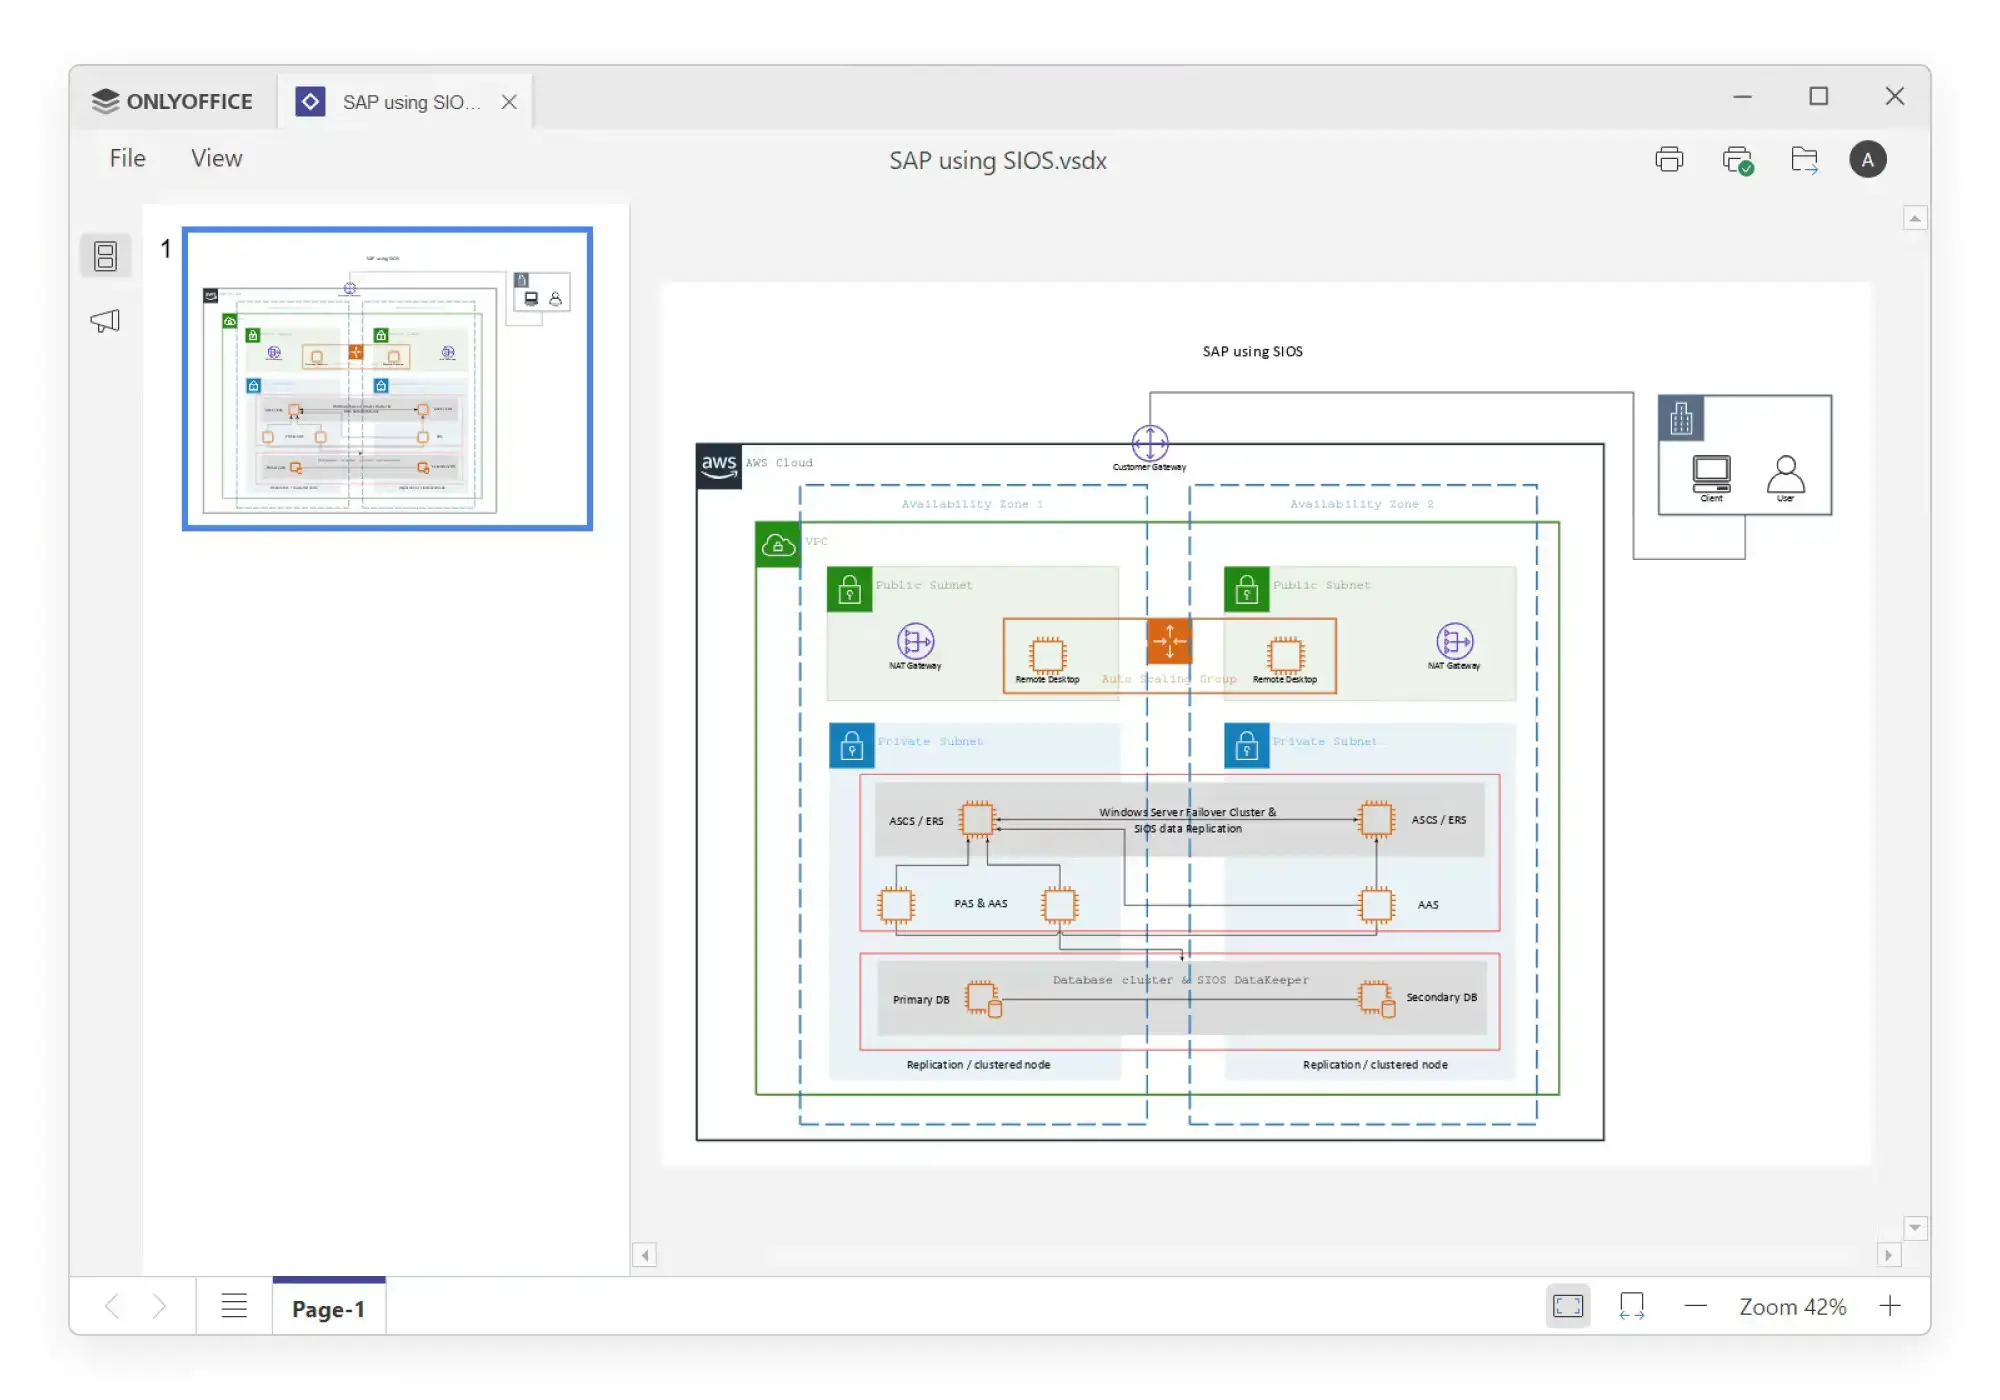This screenshot has width=2000, height=1400.
Task: Click the ONLYOFFICE home logo
Action: (x=172, y=101)
